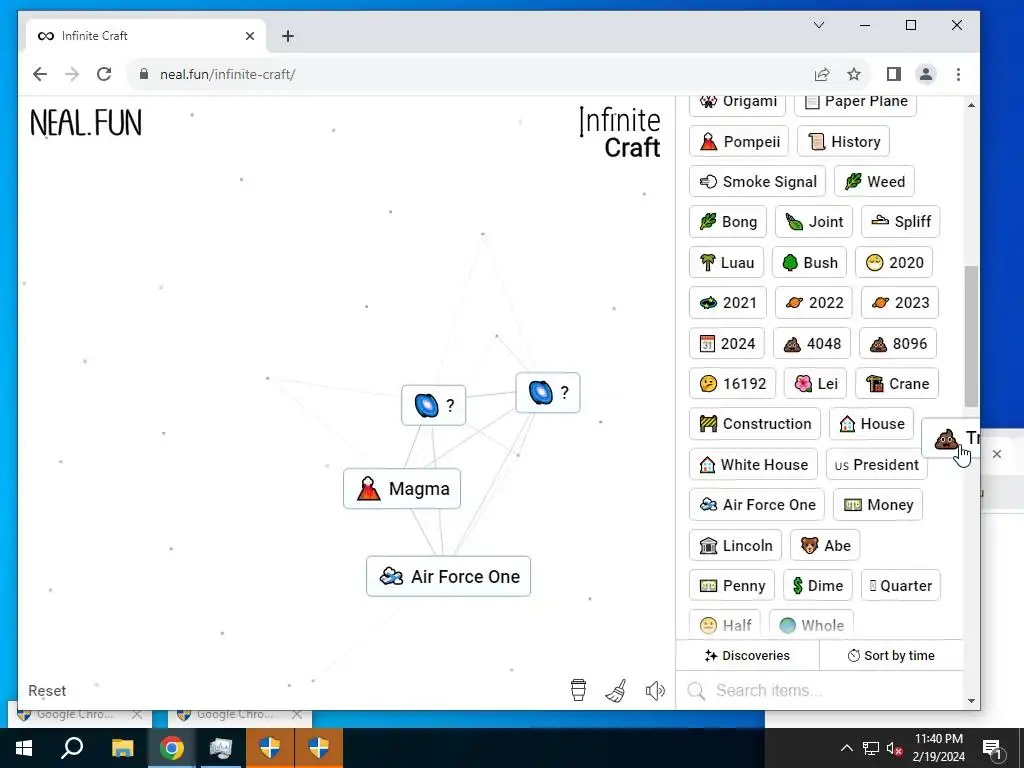
Task: Click Sort by time button
Action: tap(891, 655)
